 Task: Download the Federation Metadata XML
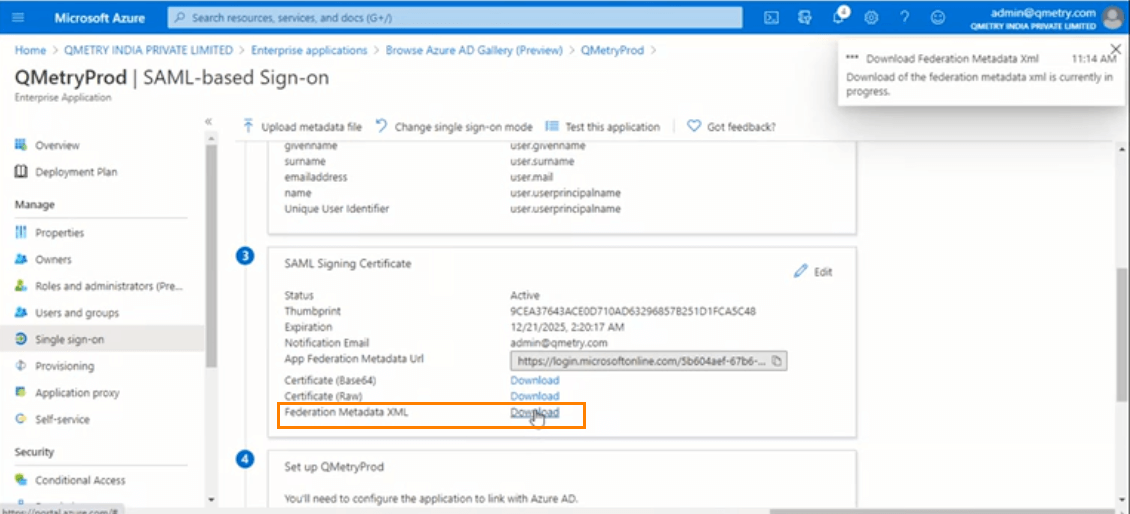pos(534,412)
